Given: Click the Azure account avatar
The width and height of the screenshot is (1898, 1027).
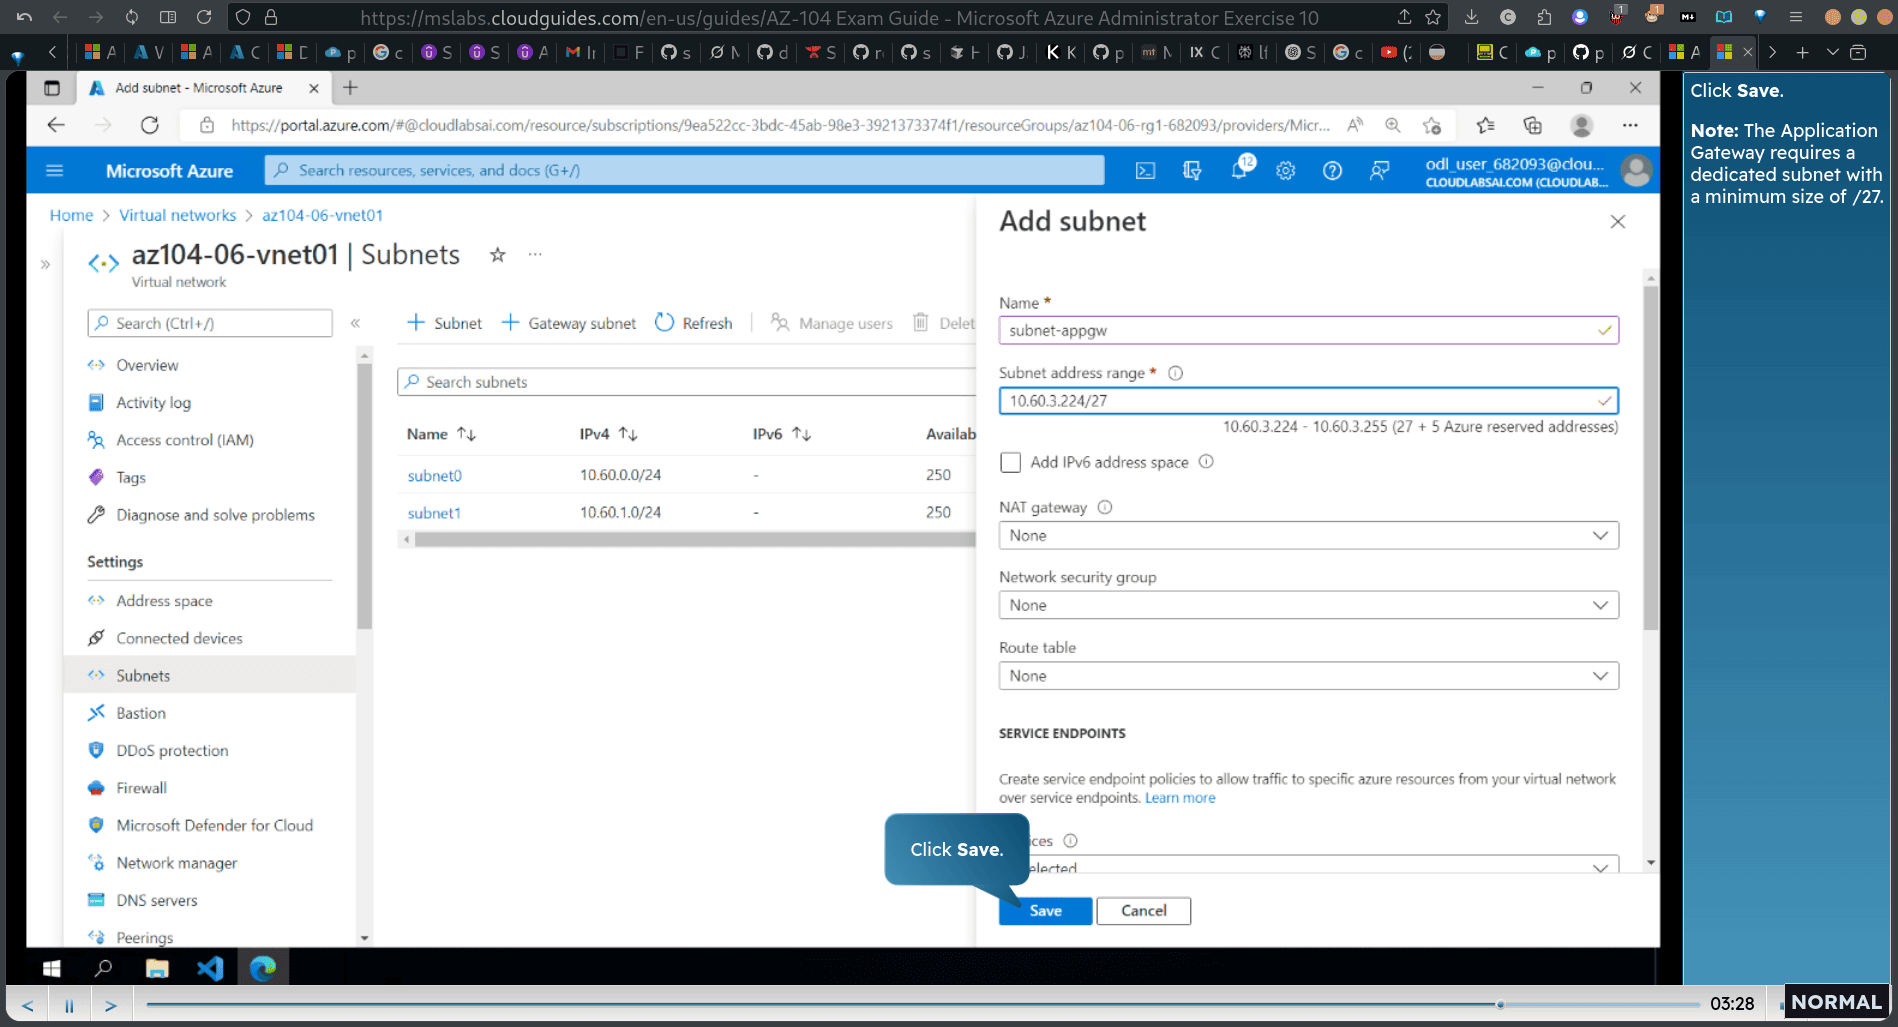Looking at the screenshot, I should pos(1636,171).
